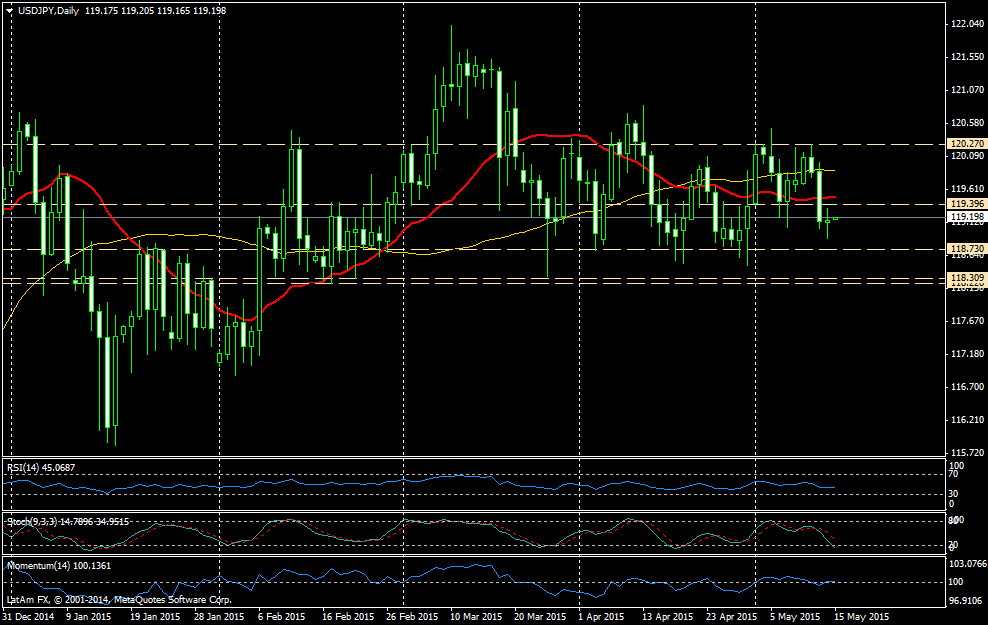Click the 118.730 price level tag
The height and width of the screenshot is (625, 988).
coord(965,248)
